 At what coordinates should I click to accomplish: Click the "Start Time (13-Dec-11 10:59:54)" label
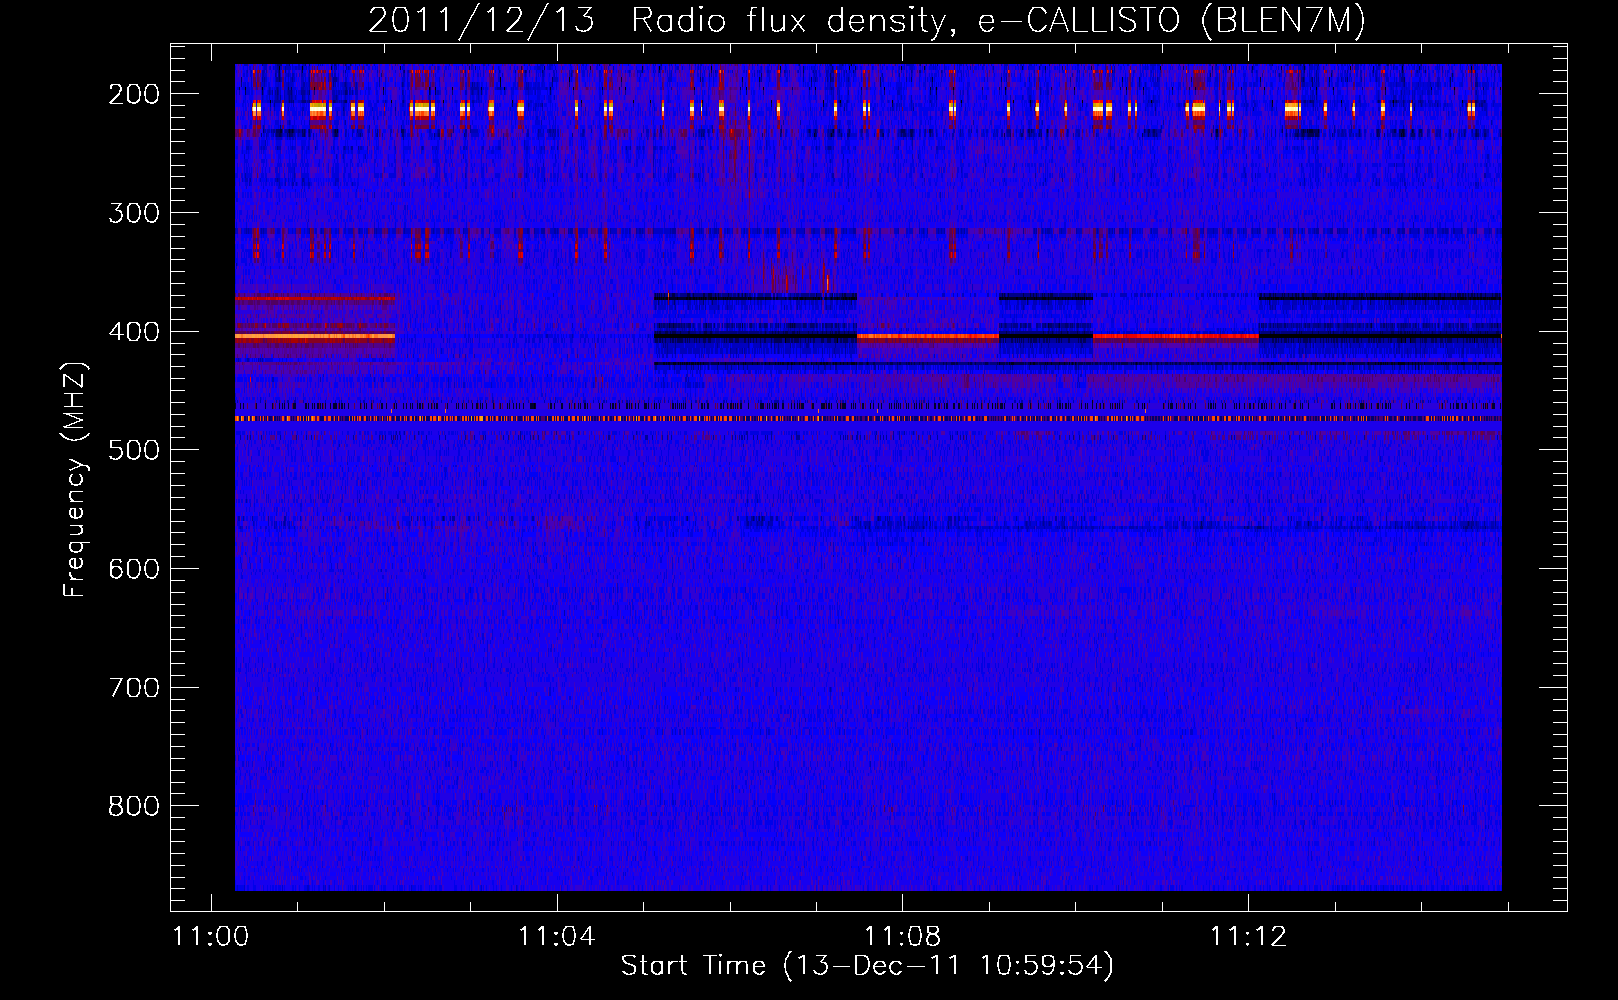[x=867, y=966]
